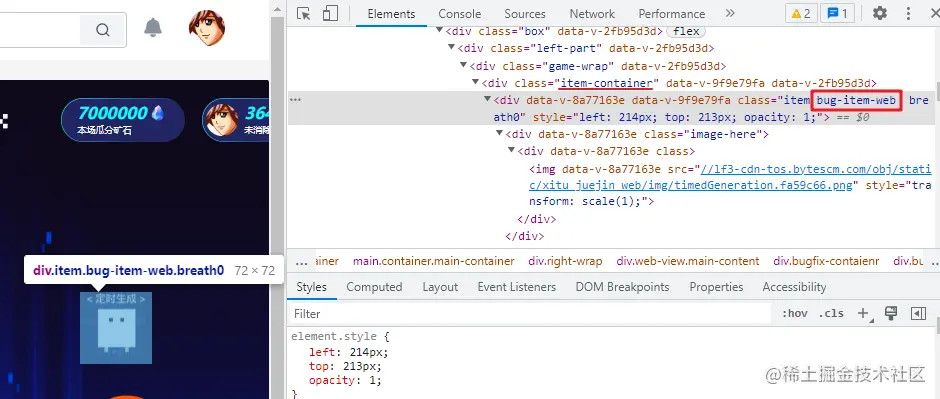This screenshot has width=940, height=399.
Task: Open the Network tab
Action: (592, 14)
